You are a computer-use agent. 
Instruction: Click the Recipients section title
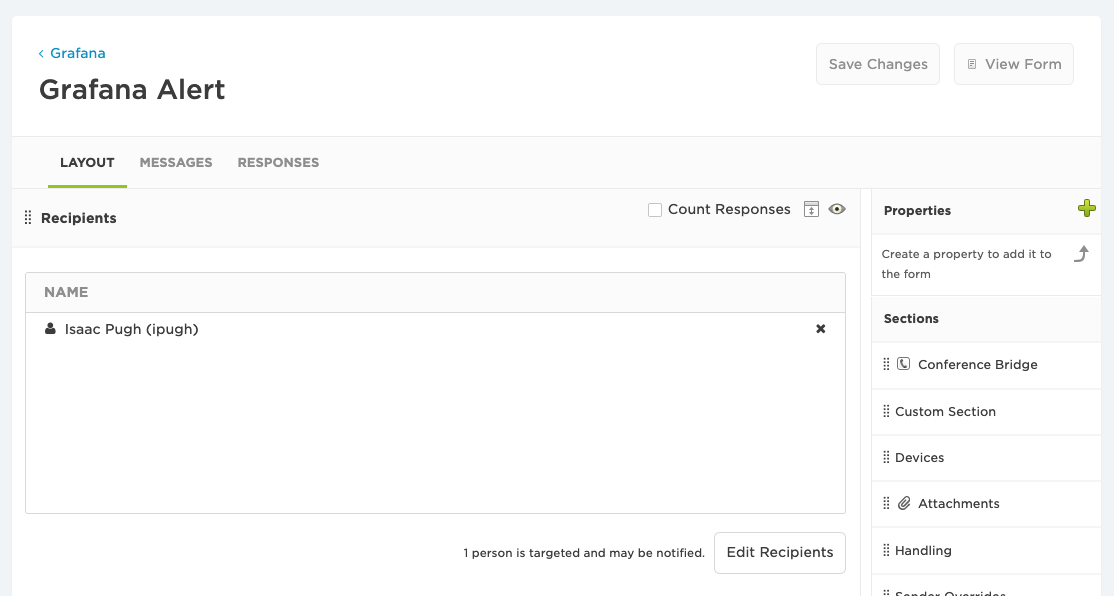78,218
